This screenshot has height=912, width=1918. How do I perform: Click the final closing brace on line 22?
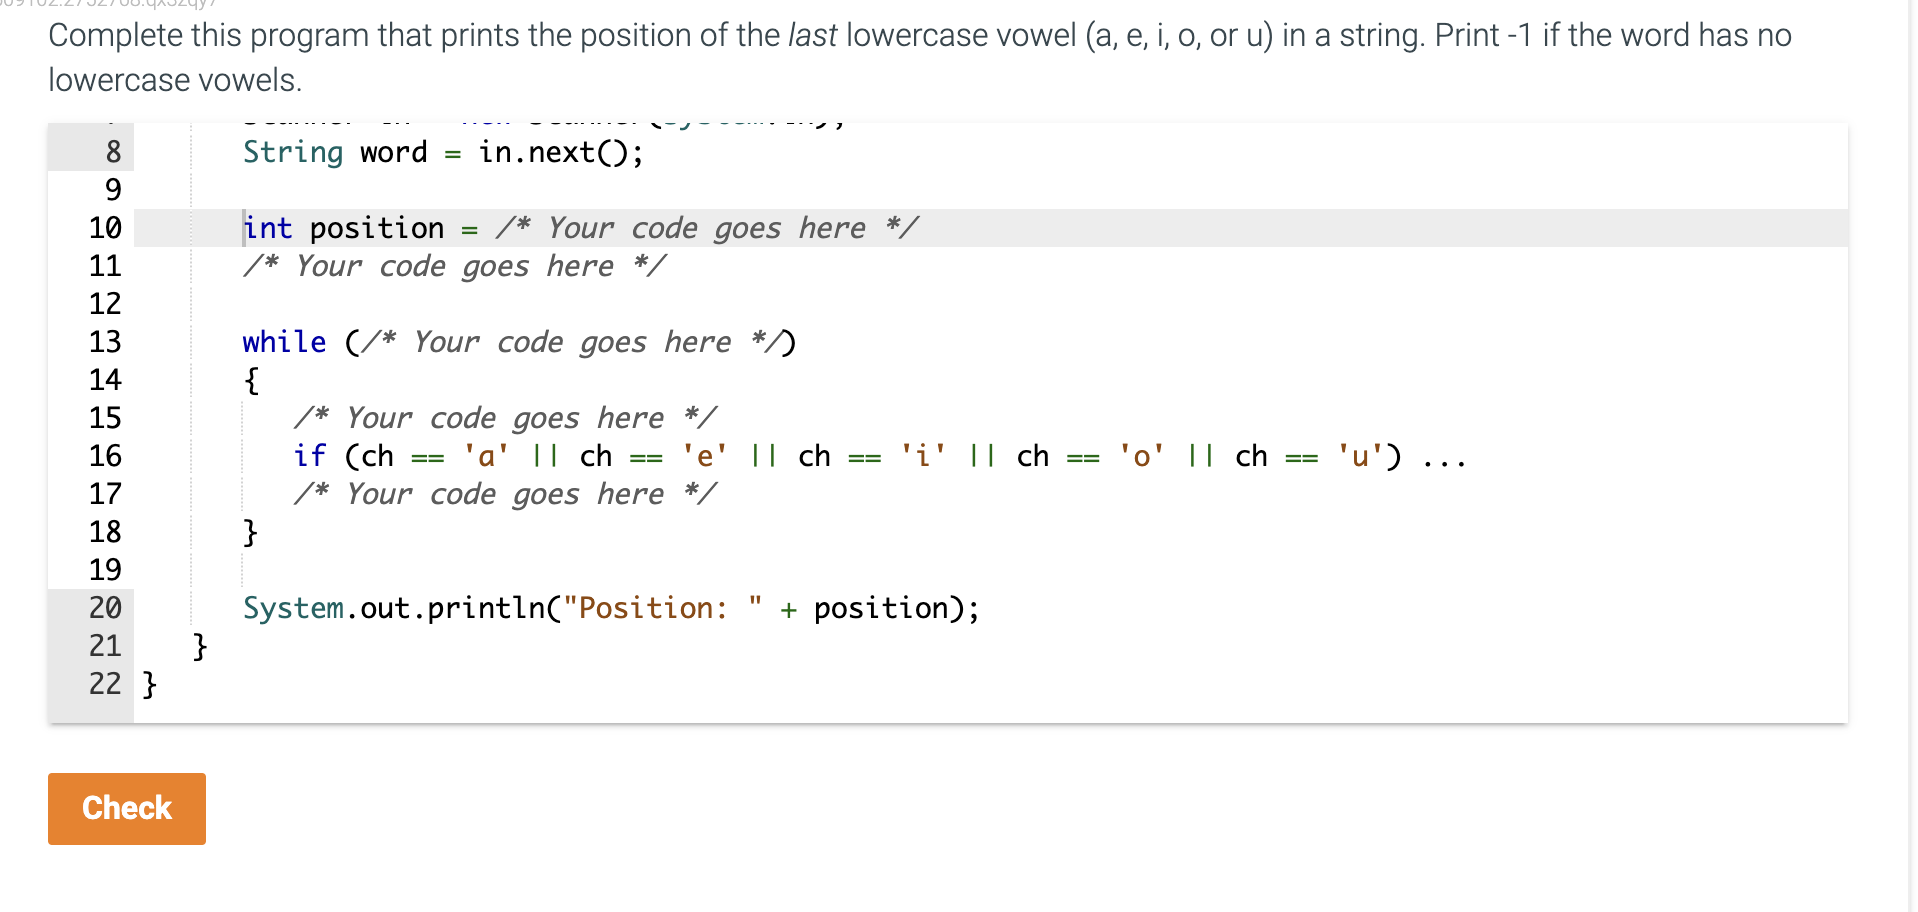tap(149, 684)
